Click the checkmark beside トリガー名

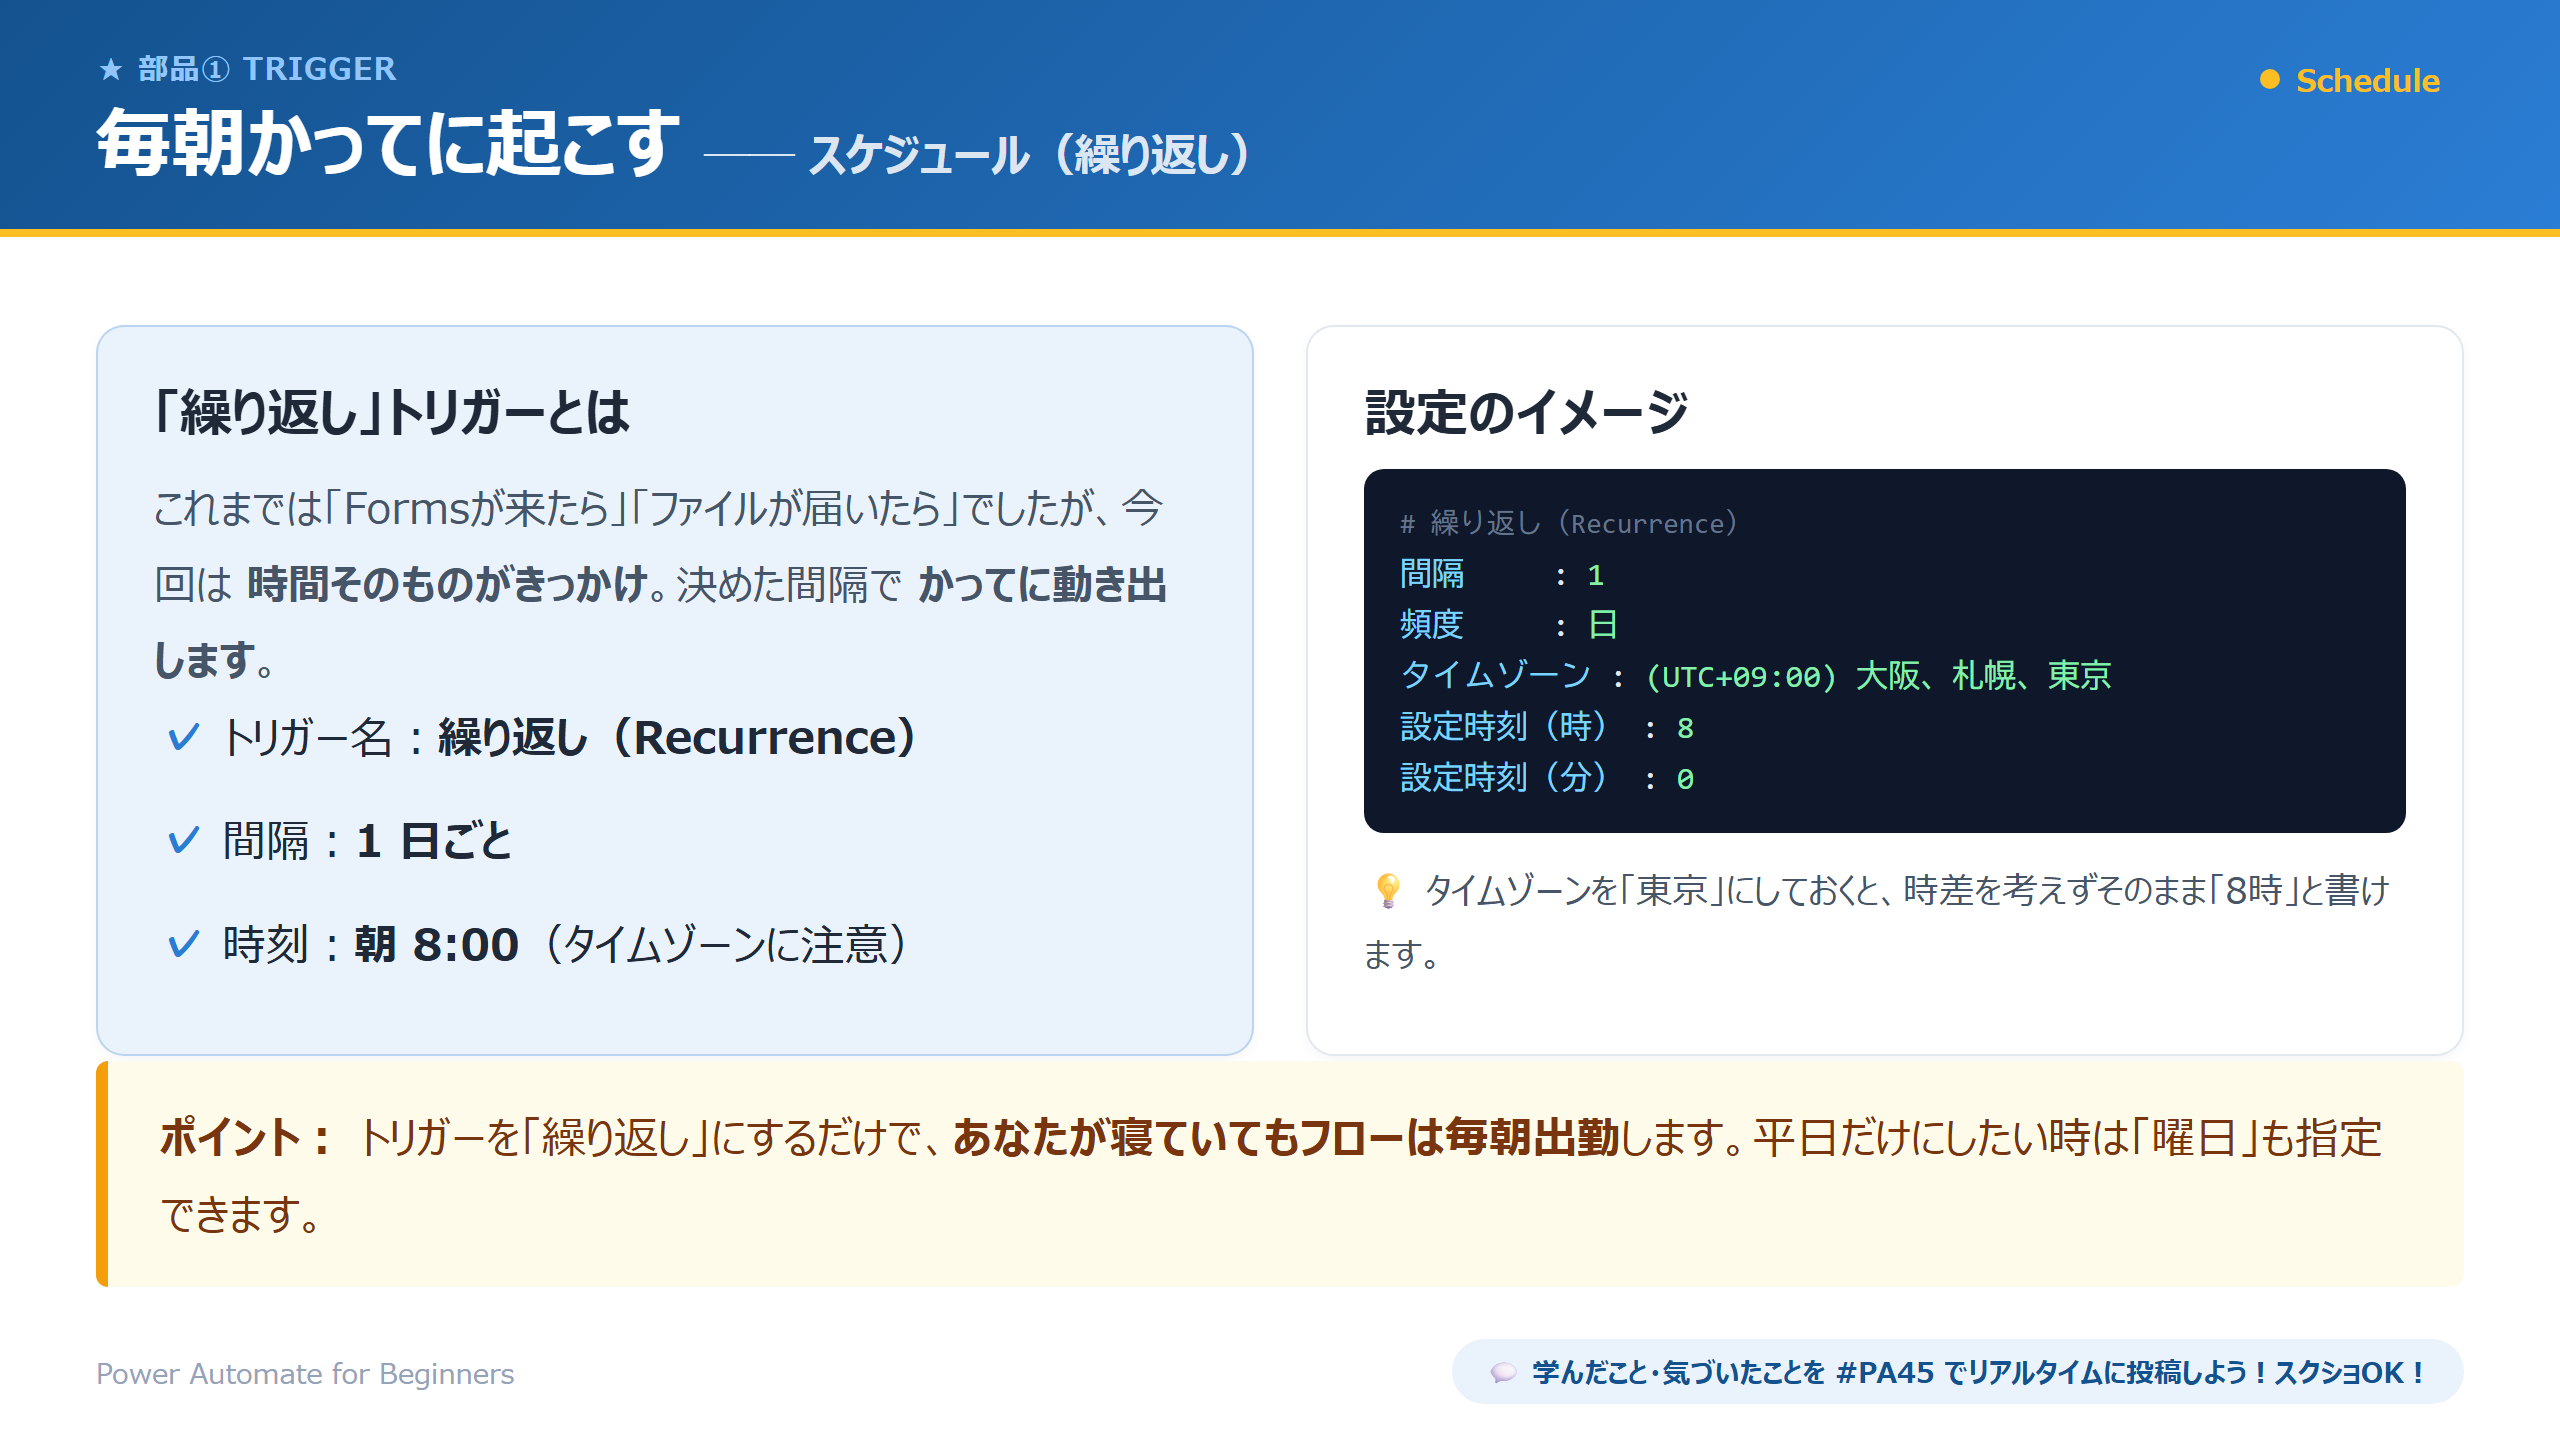[184, 738]
